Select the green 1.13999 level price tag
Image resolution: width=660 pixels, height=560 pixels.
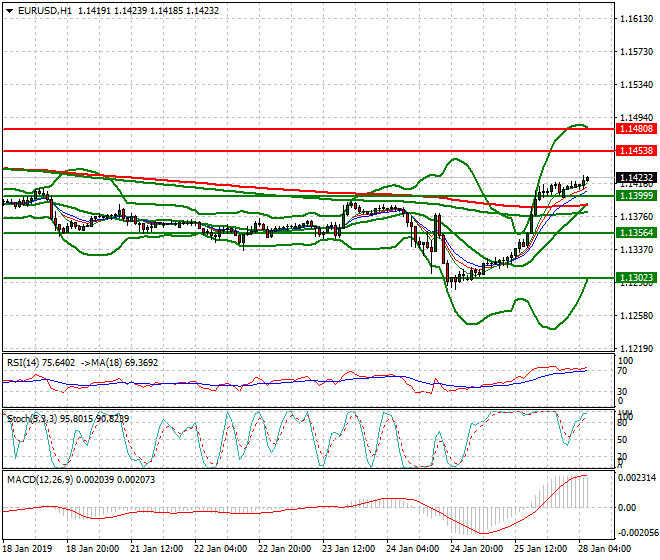coord(636,196)
